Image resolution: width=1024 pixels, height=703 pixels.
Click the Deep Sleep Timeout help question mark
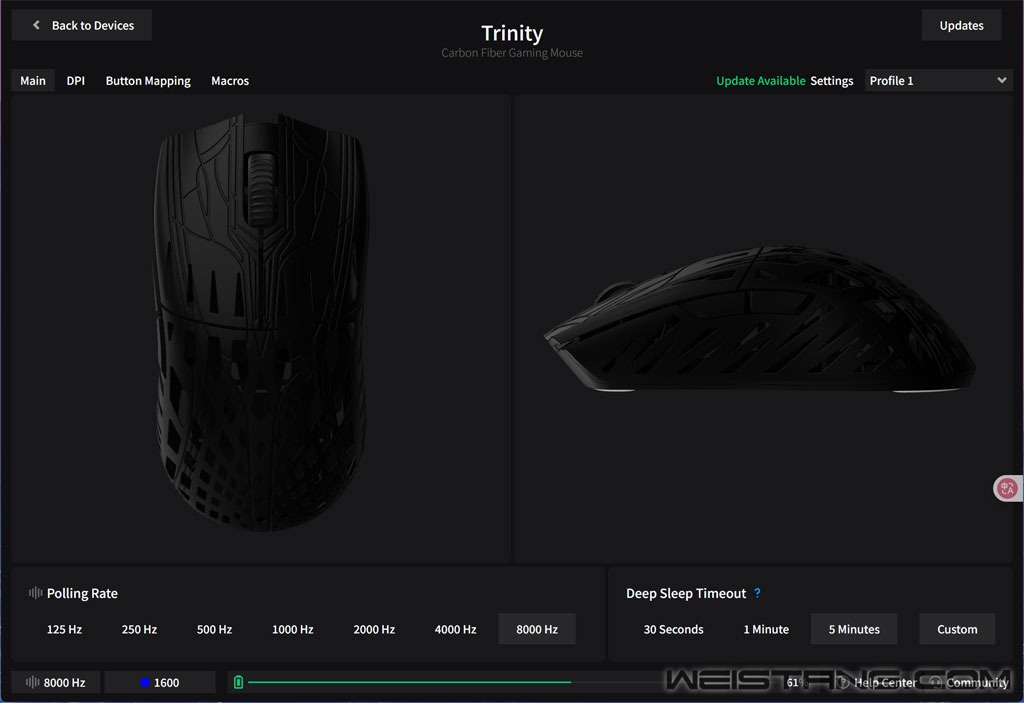[x=758, y=593]
